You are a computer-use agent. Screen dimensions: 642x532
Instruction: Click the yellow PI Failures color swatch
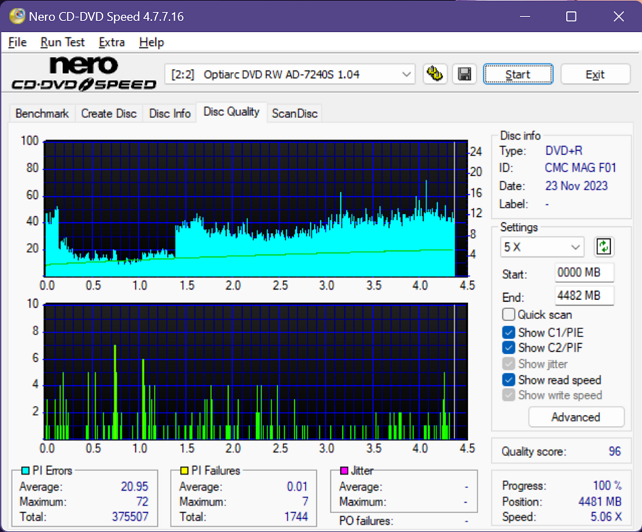184,471
